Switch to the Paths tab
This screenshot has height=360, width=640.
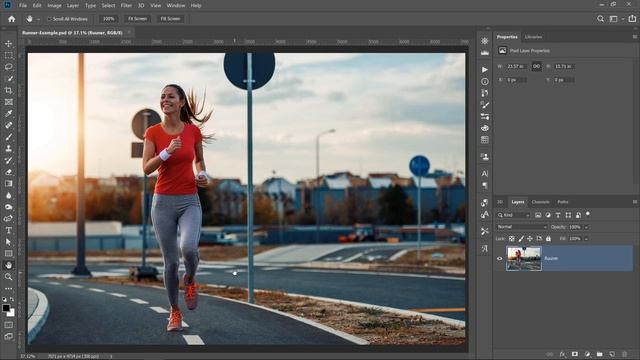[563, 202]
